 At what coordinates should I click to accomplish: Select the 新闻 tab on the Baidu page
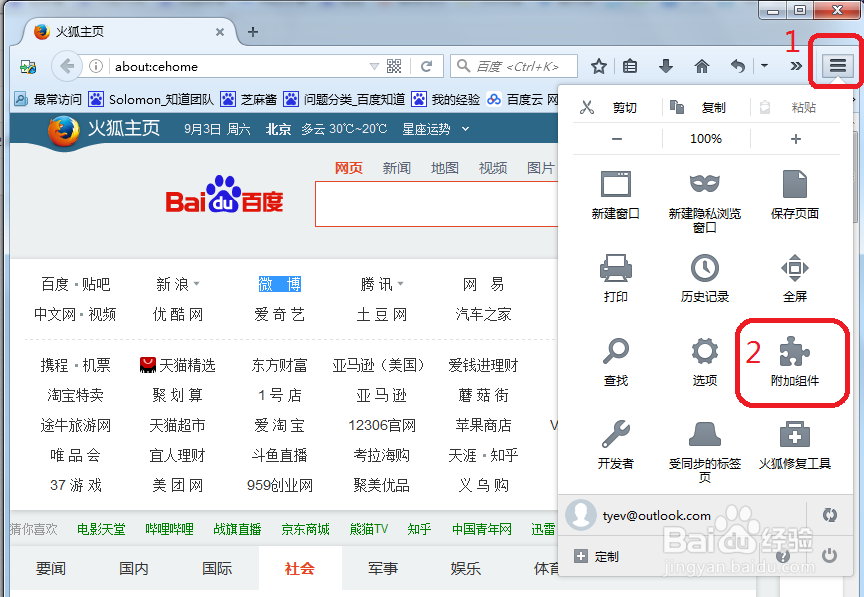[396, 168]
